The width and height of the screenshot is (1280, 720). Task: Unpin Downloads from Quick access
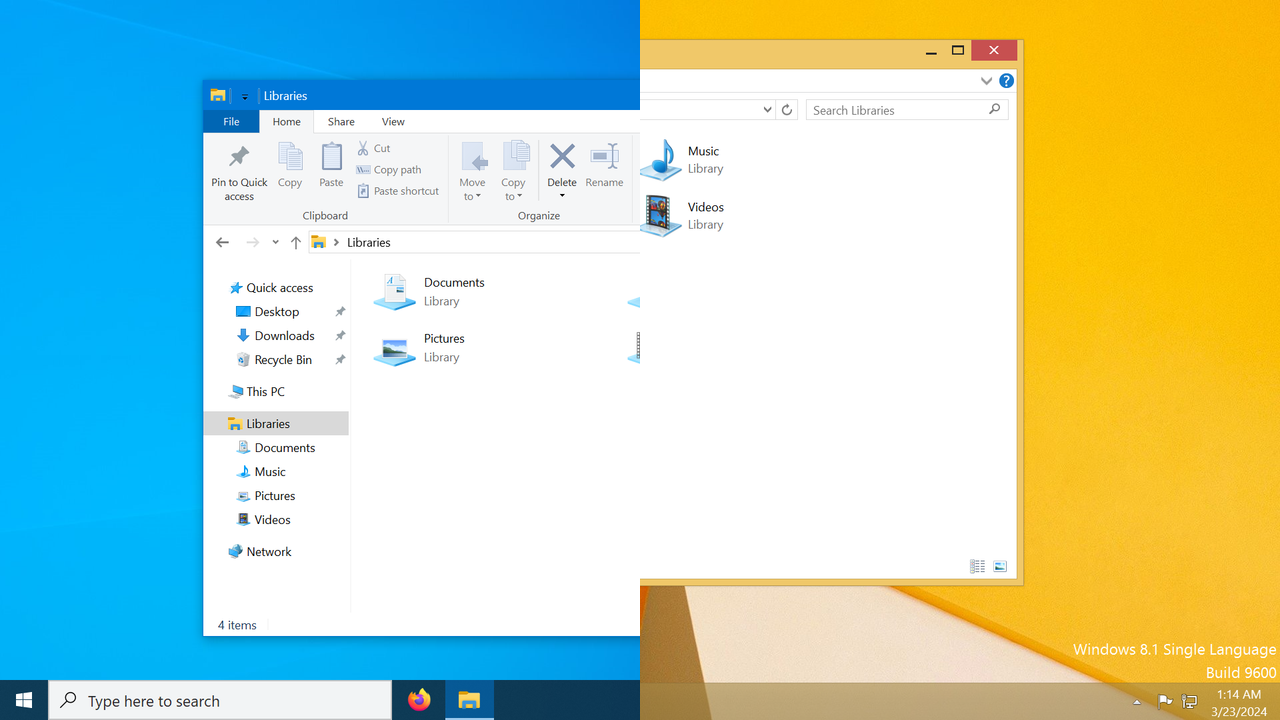point(340,335)
